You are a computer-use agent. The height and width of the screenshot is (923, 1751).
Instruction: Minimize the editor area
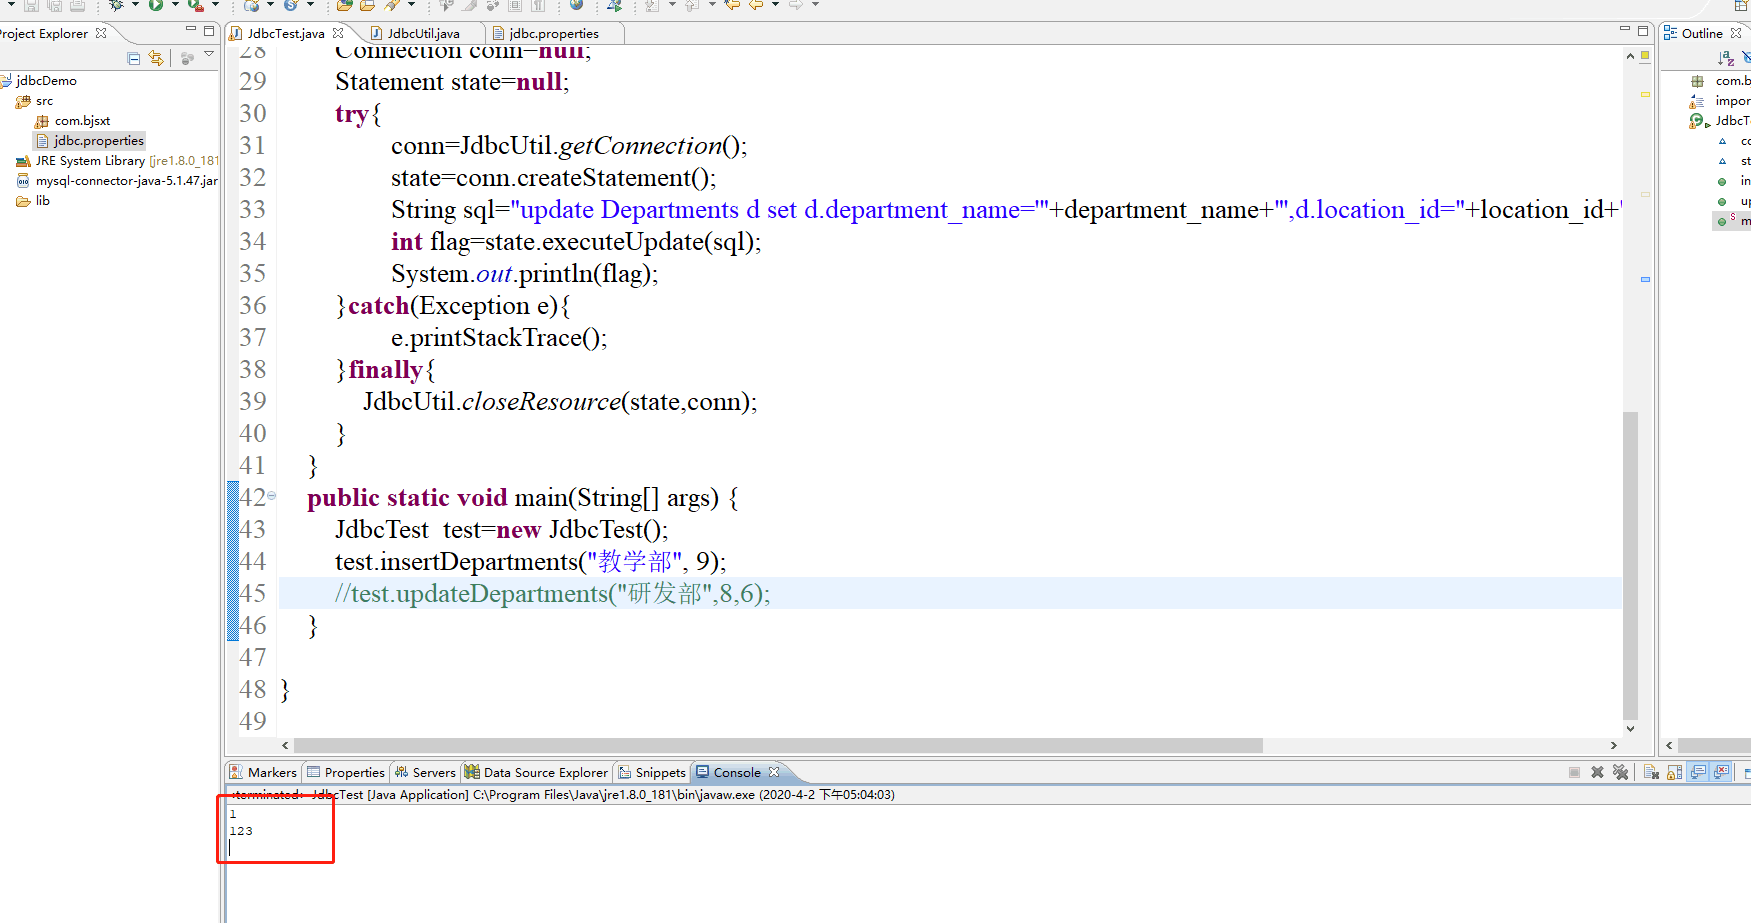coord(1625,30)
